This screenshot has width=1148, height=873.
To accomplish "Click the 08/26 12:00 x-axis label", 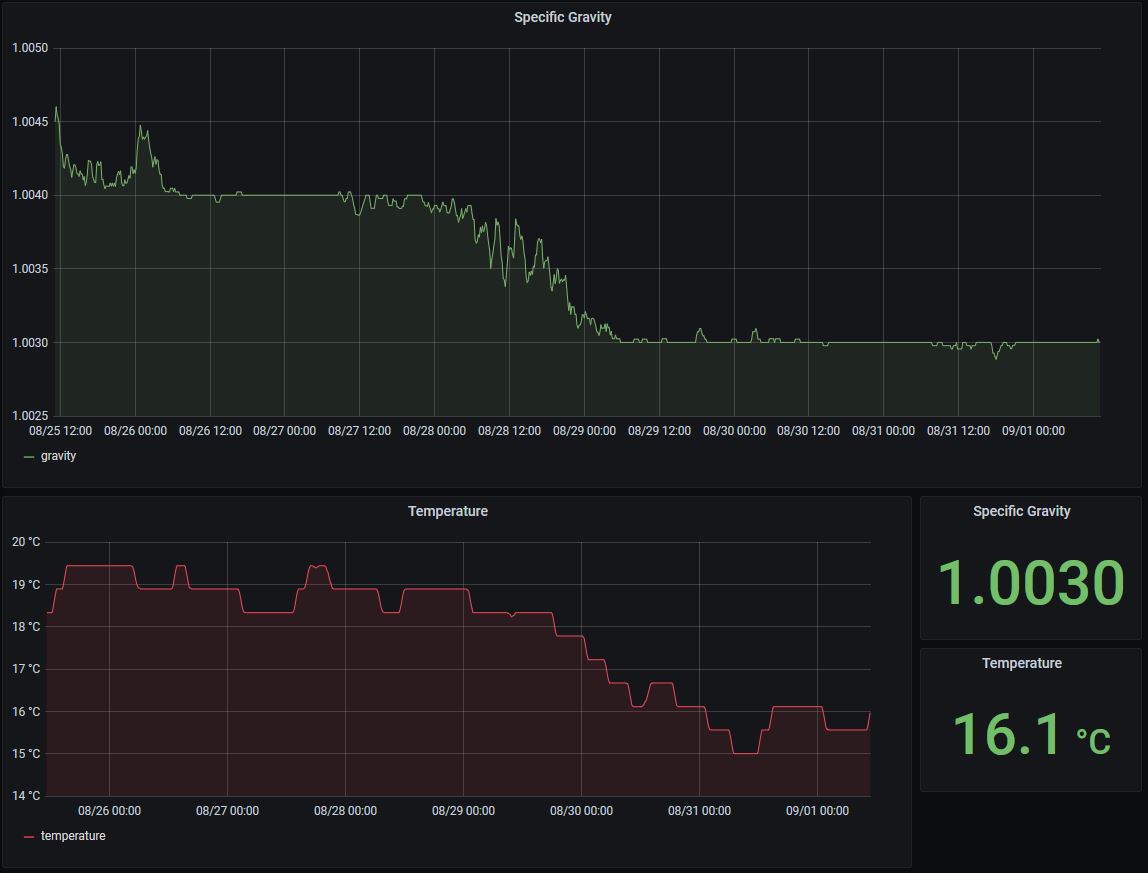I will 210,431.
